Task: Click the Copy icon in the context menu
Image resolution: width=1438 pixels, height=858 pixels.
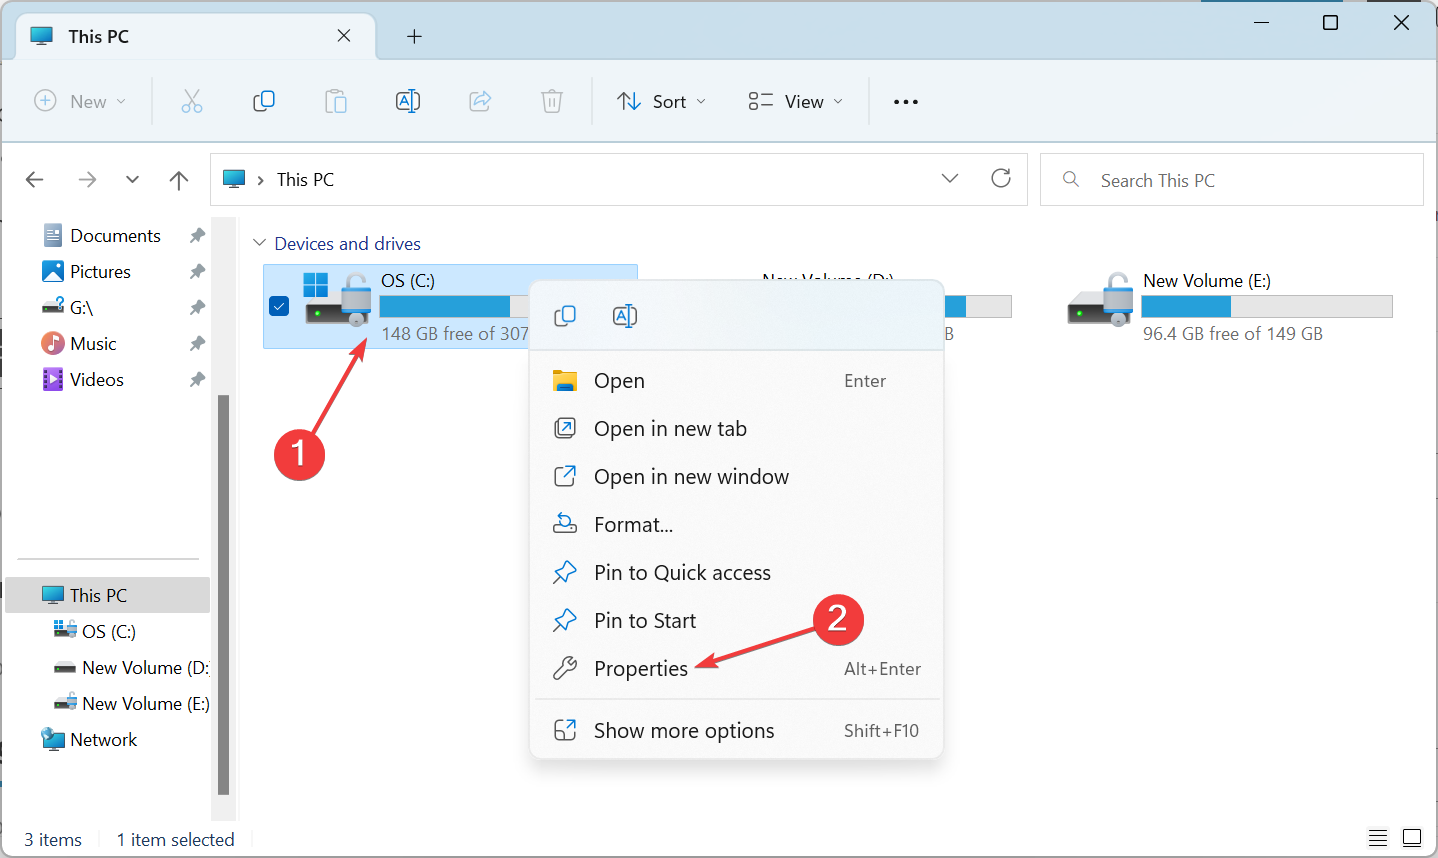Action: tap(565, 316)
